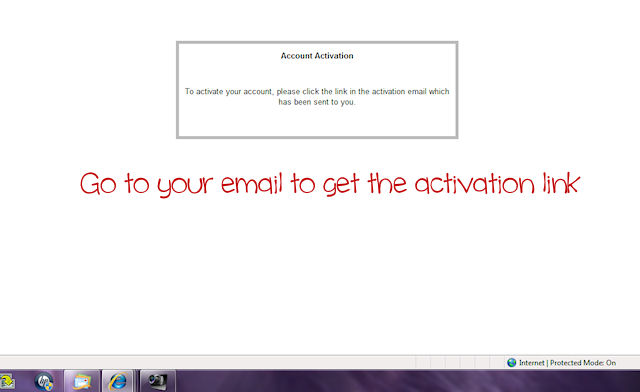This screenshot has width=640, height=392.
Task: Click the Internet zone label in status bar
Action: [531, 363]
